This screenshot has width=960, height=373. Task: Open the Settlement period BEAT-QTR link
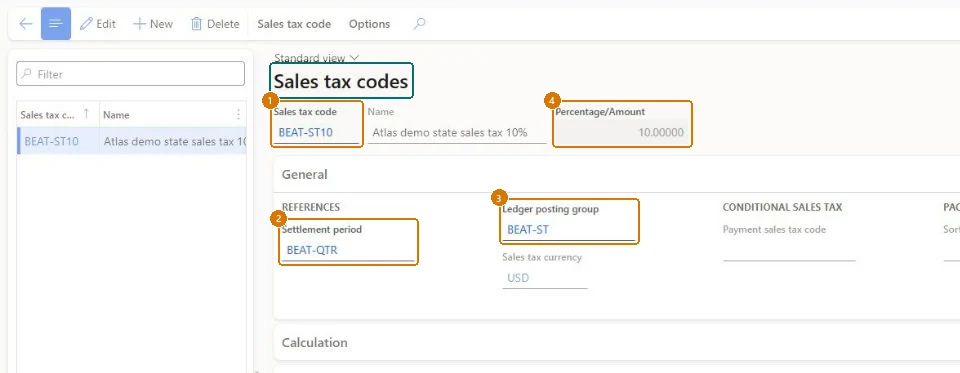click(x=312, y=250)
